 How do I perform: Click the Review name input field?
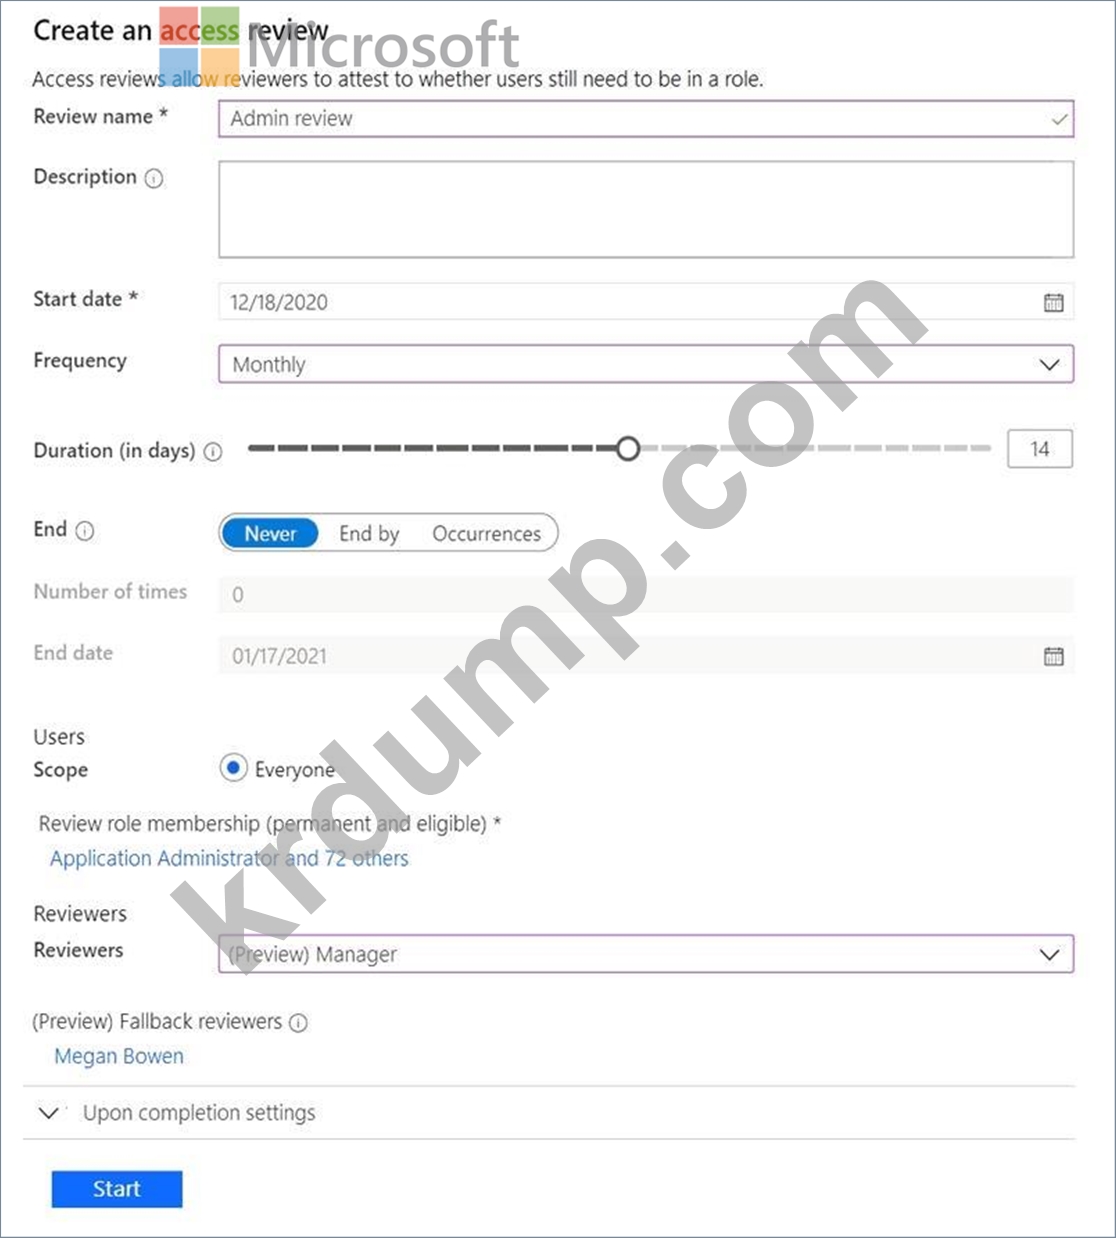645,118
